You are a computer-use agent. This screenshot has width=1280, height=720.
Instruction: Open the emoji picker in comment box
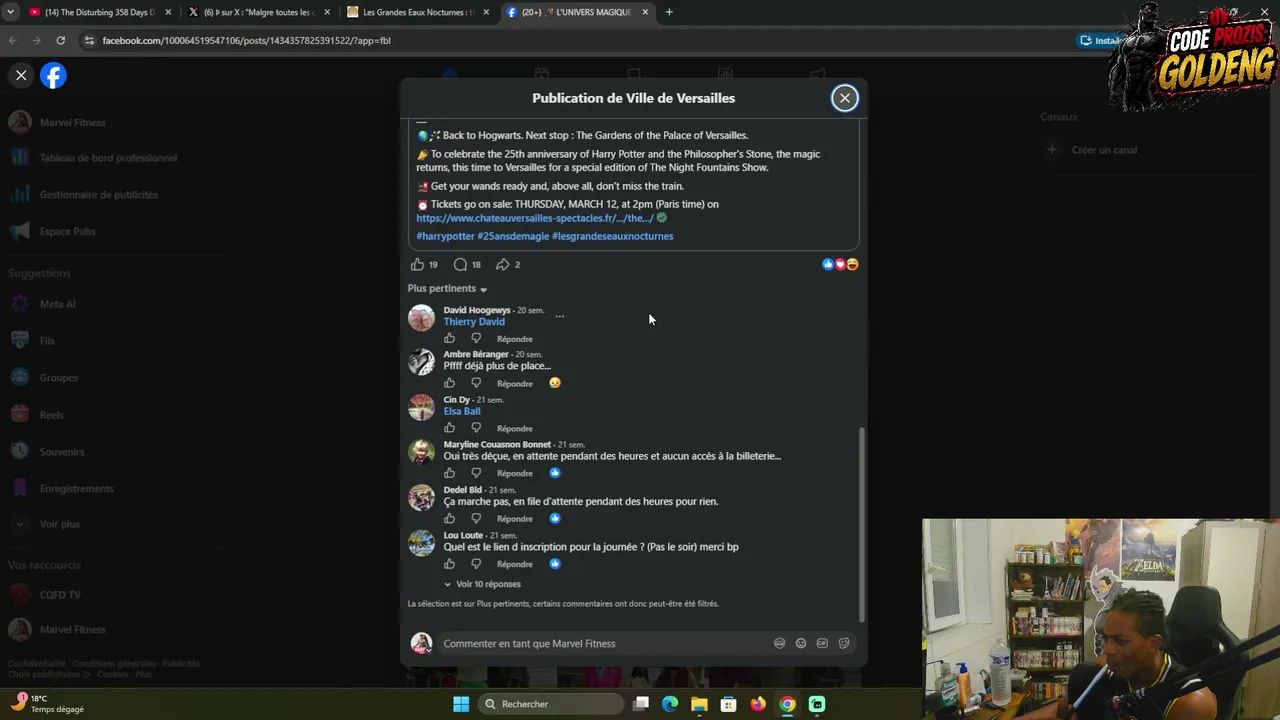[x=801, y=644]
